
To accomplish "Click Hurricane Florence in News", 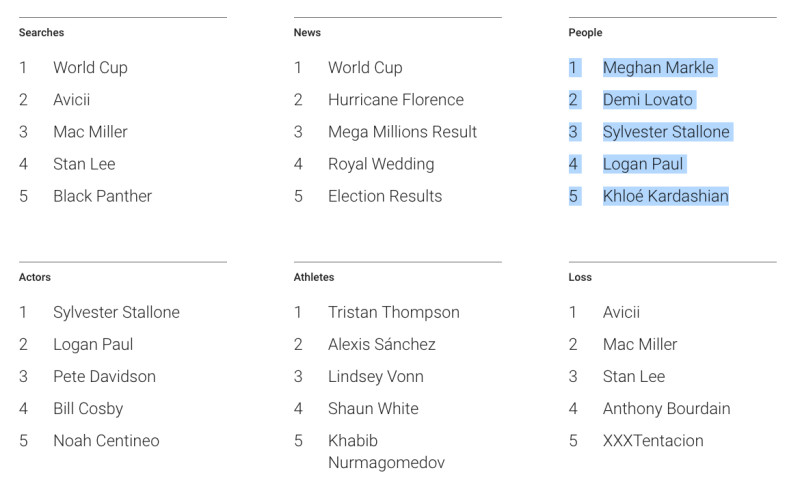I will [396, 100].
